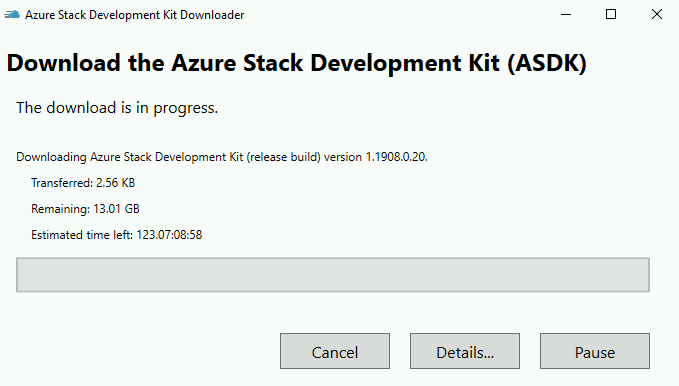Close the Azure Stack Downloader window

pos(656,14)
